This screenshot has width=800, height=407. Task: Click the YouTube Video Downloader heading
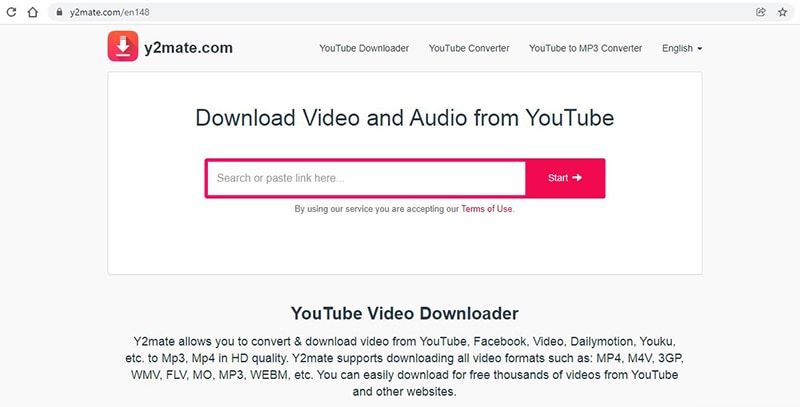pos(405,313)
